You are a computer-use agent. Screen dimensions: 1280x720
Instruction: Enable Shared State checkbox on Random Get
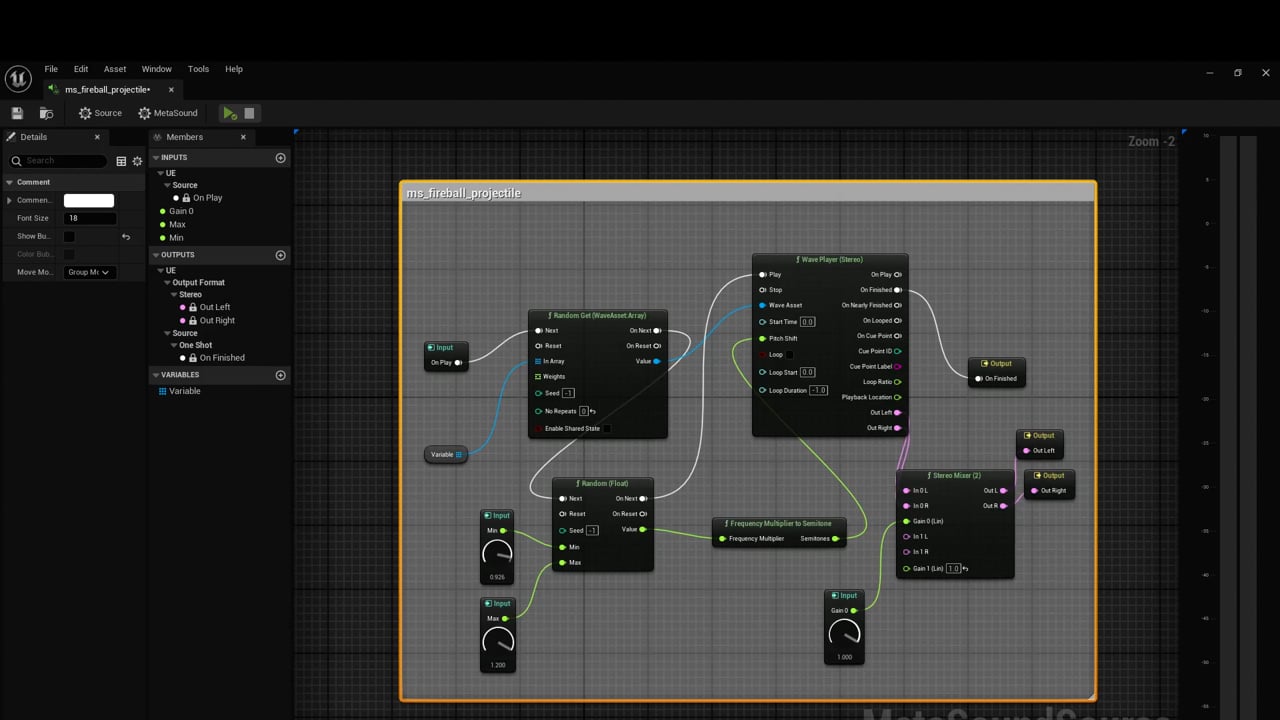click(607, 429)
